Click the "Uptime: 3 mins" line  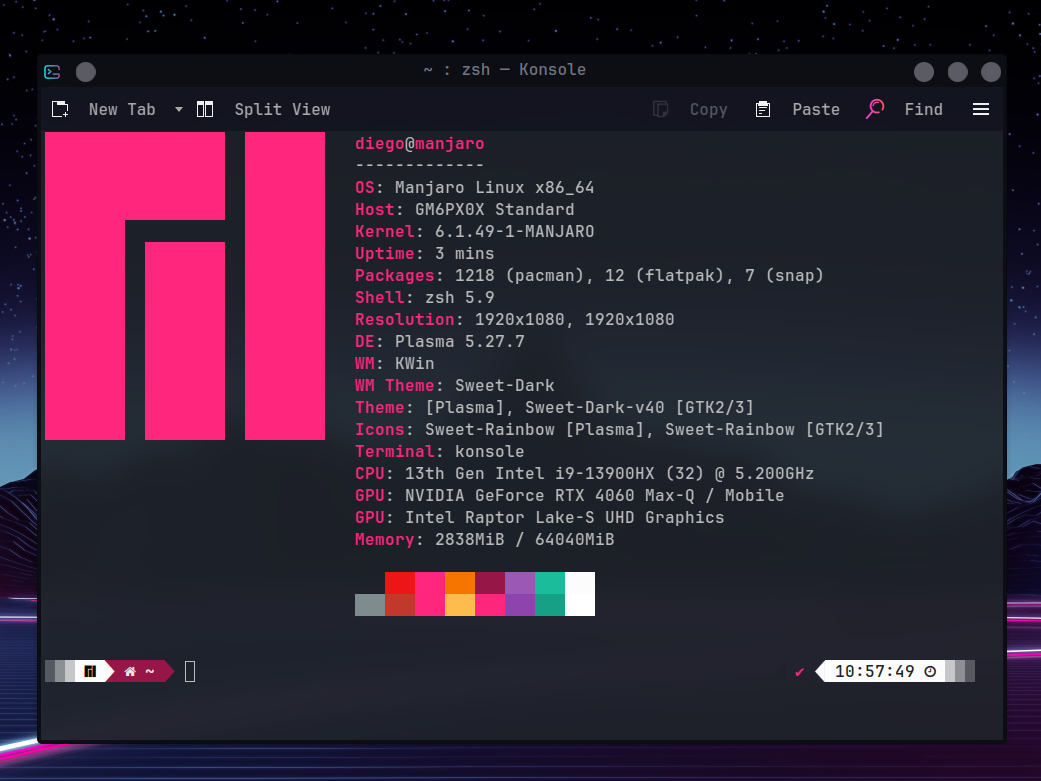coord(425,253)
